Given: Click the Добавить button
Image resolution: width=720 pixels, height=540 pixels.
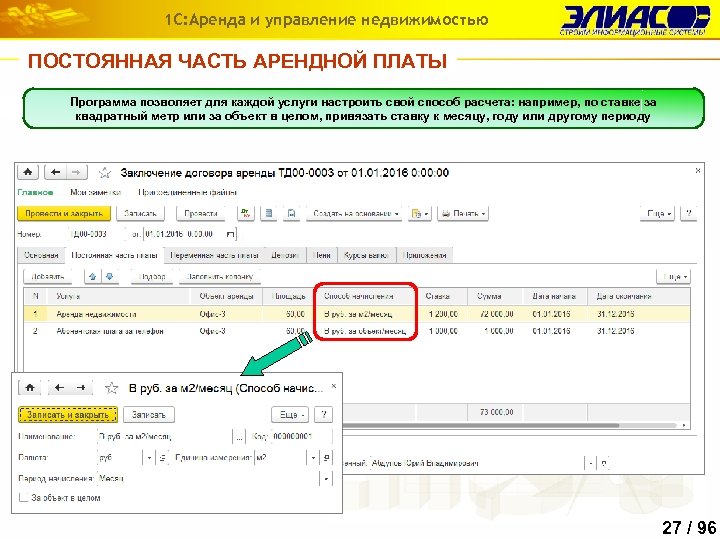Looking at the screenshot, I should pos(48,276).
